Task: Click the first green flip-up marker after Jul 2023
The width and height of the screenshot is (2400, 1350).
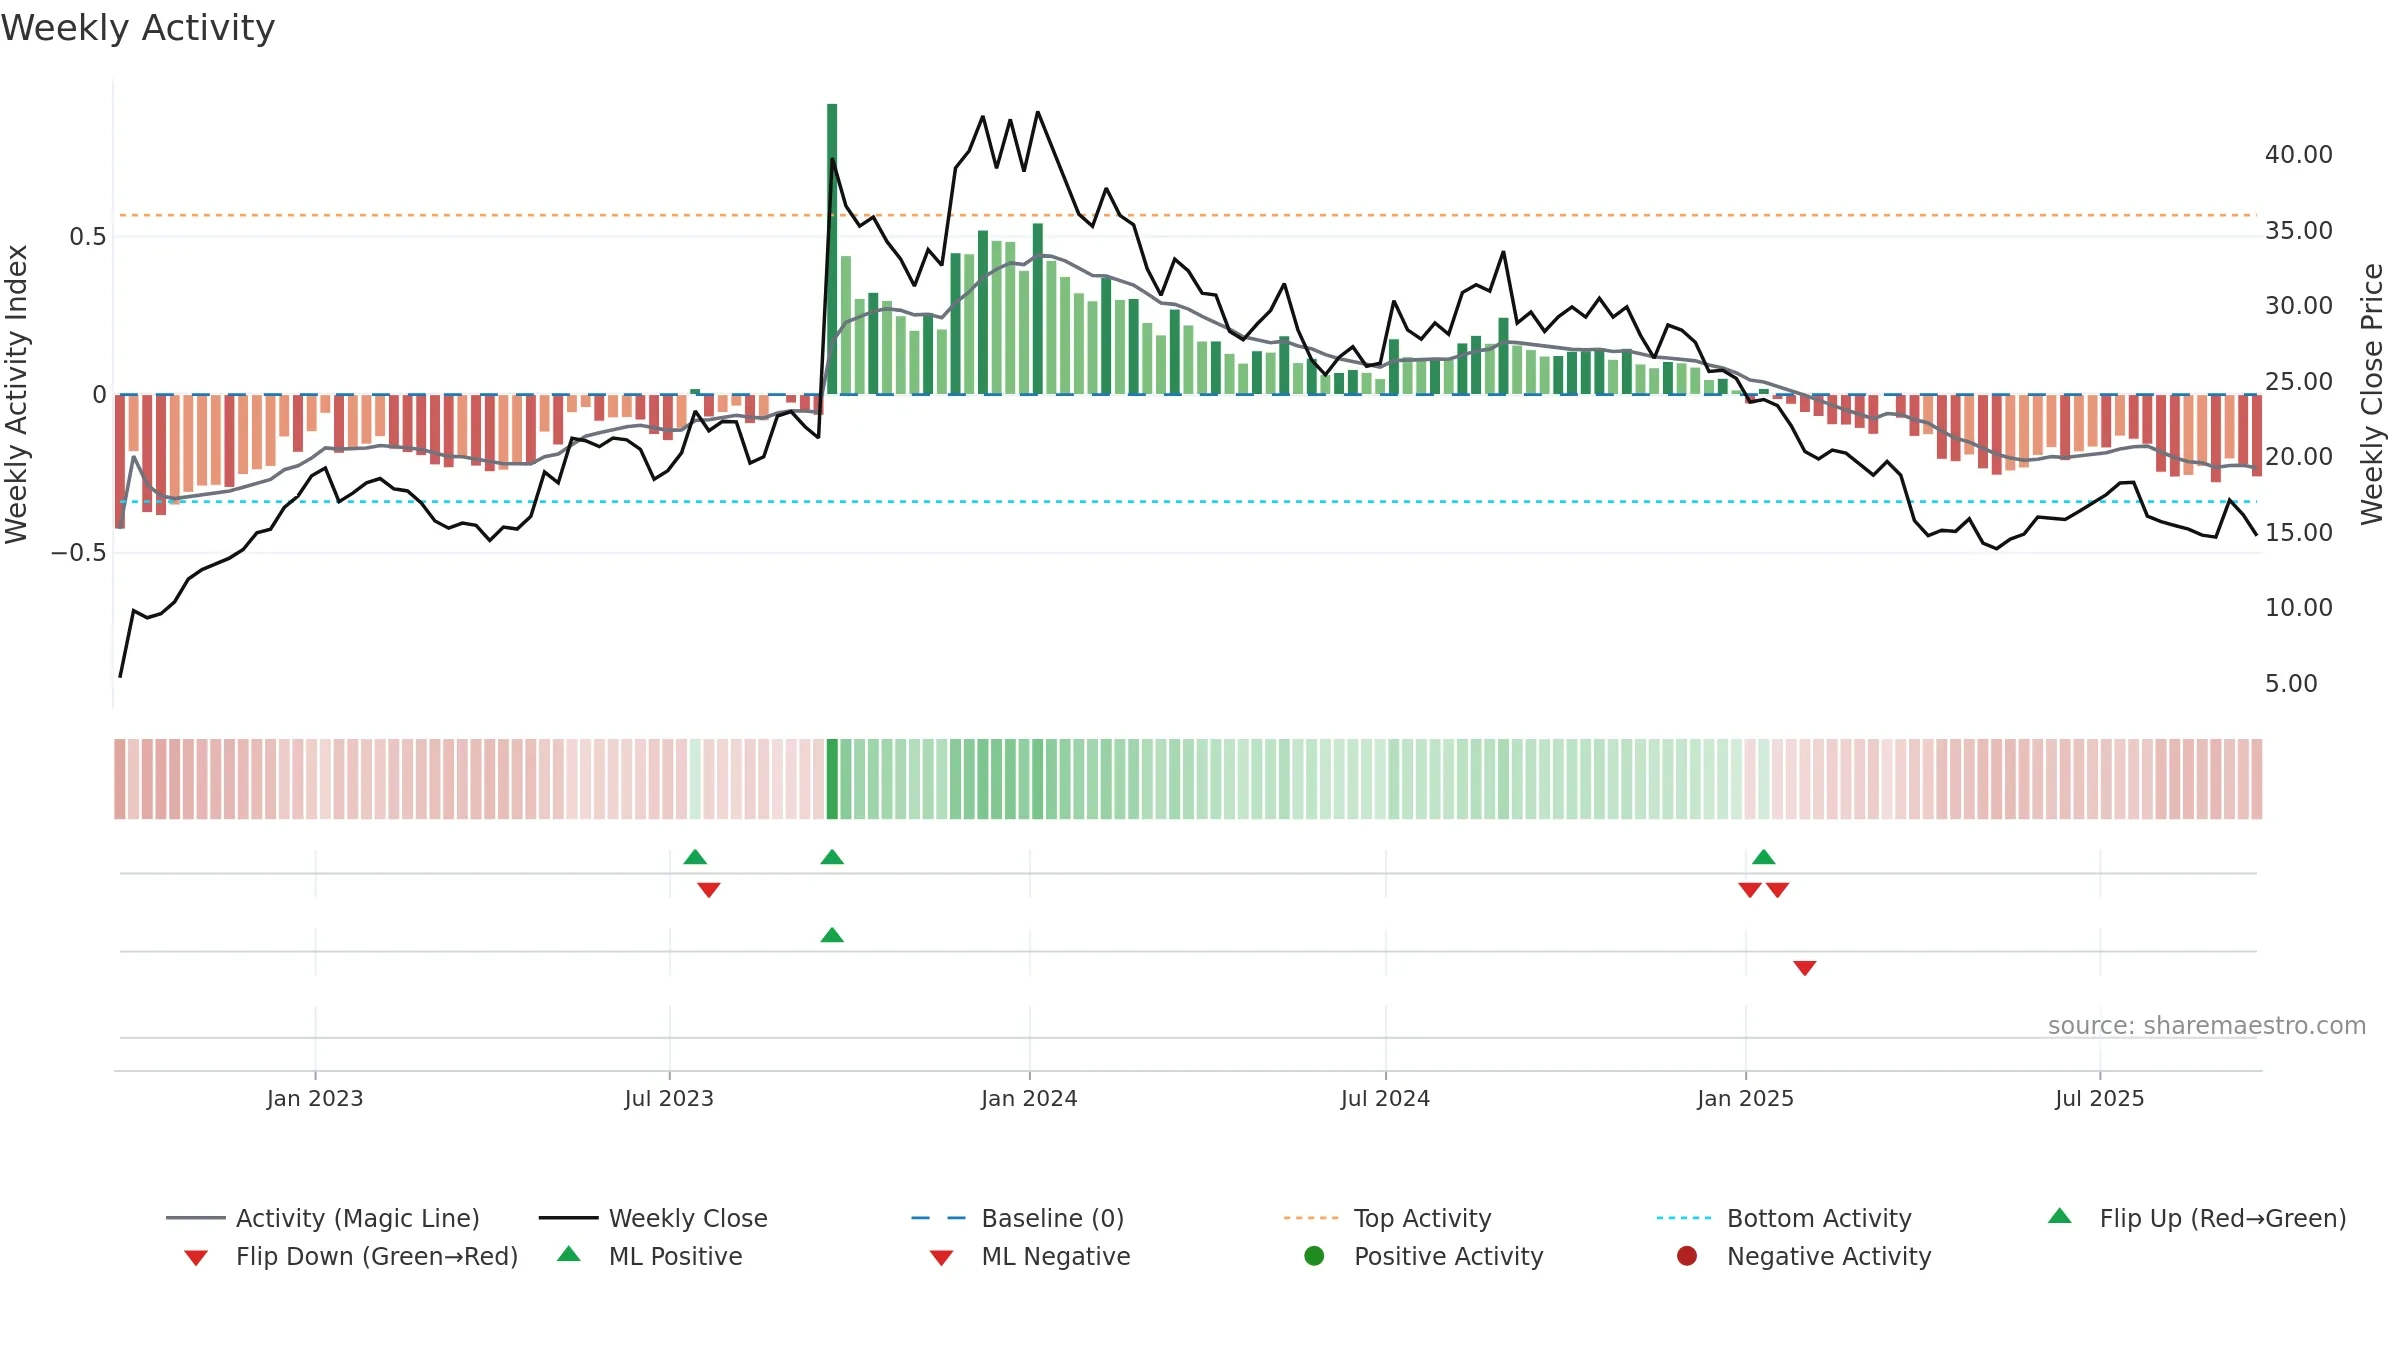Action: click(695, 857)
